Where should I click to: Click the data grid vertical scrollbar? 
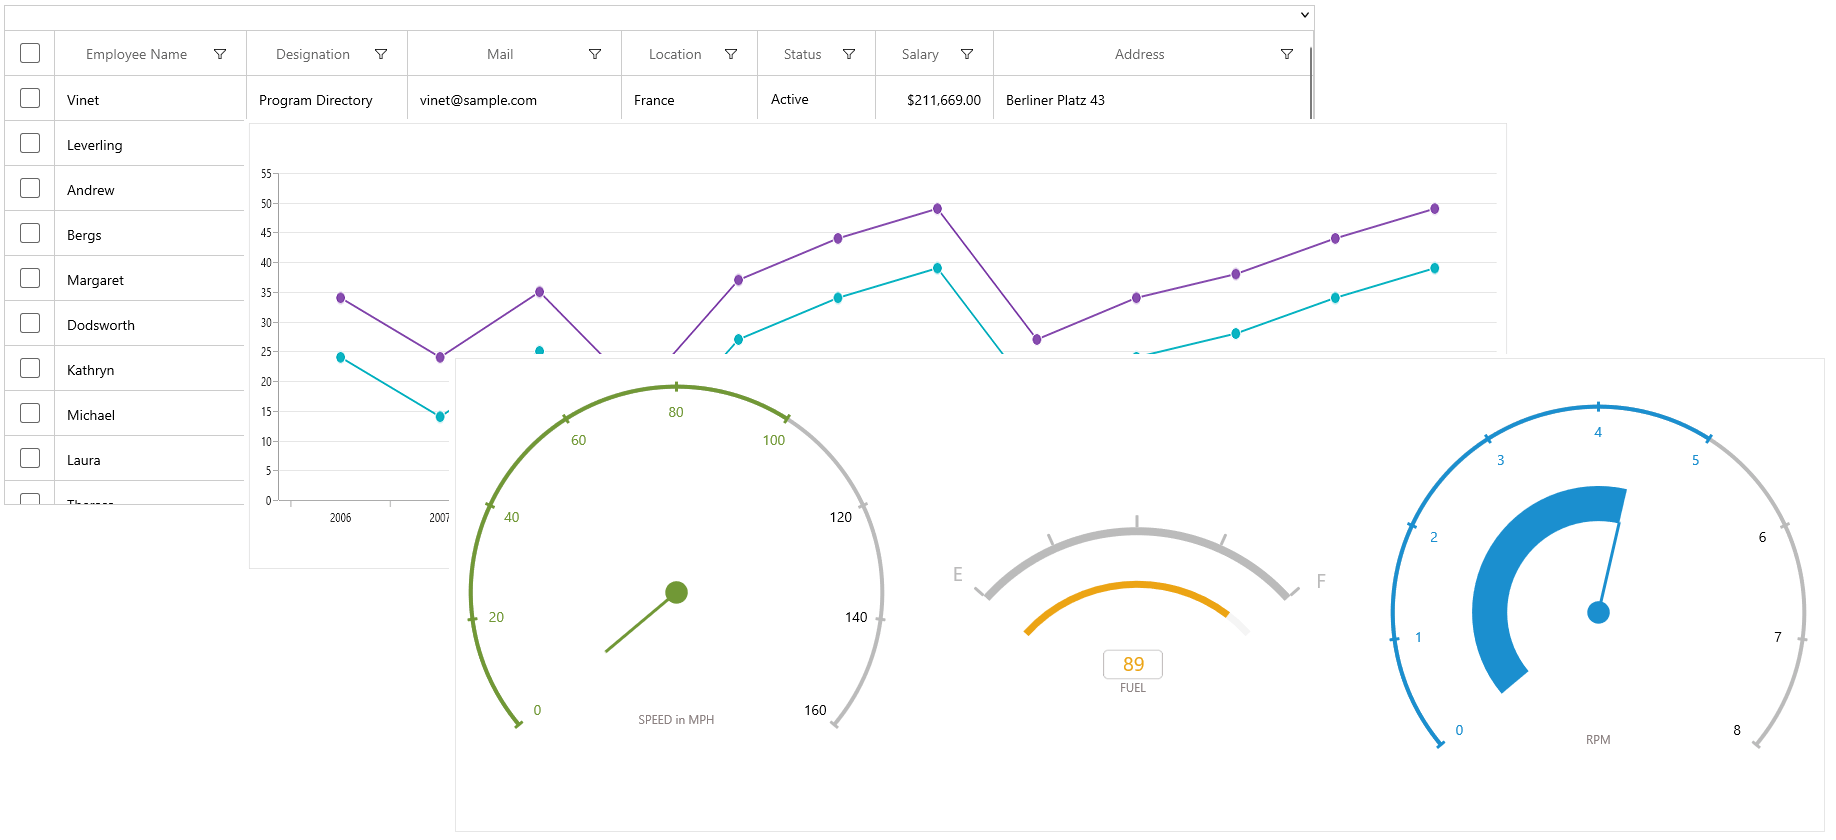coord(1310,82)
